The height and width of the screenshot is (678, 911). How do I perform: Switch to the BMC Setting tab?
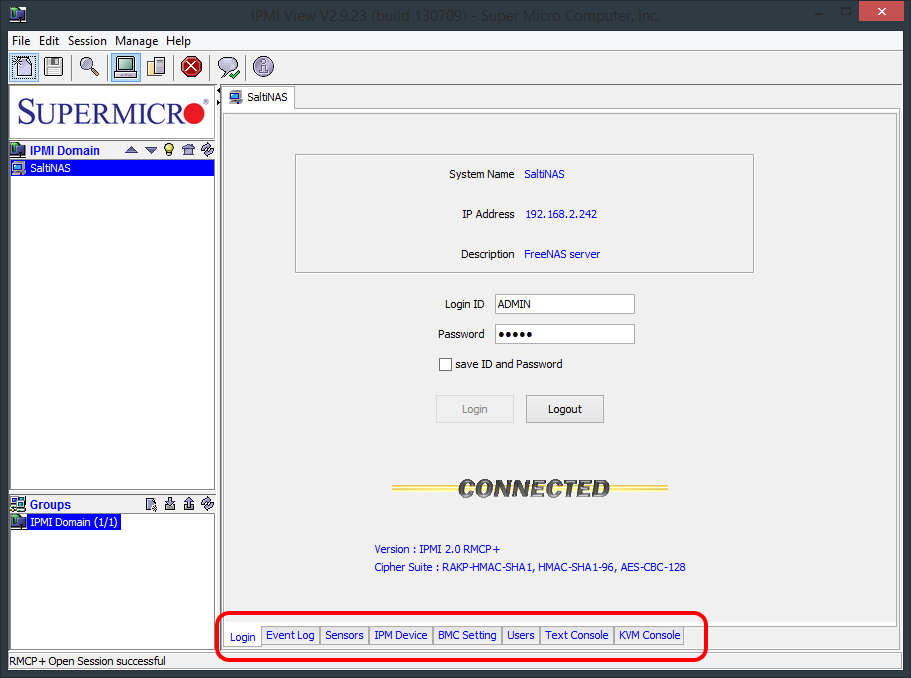[x=467, y=635]
